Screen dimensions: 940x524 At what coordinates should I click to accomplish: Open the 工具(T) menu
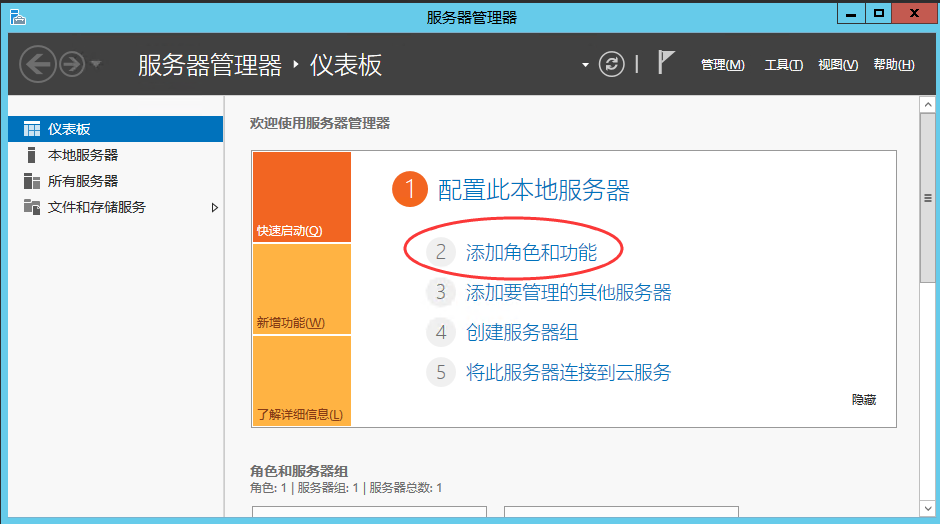pyautogui.click(x=784, y=65)
